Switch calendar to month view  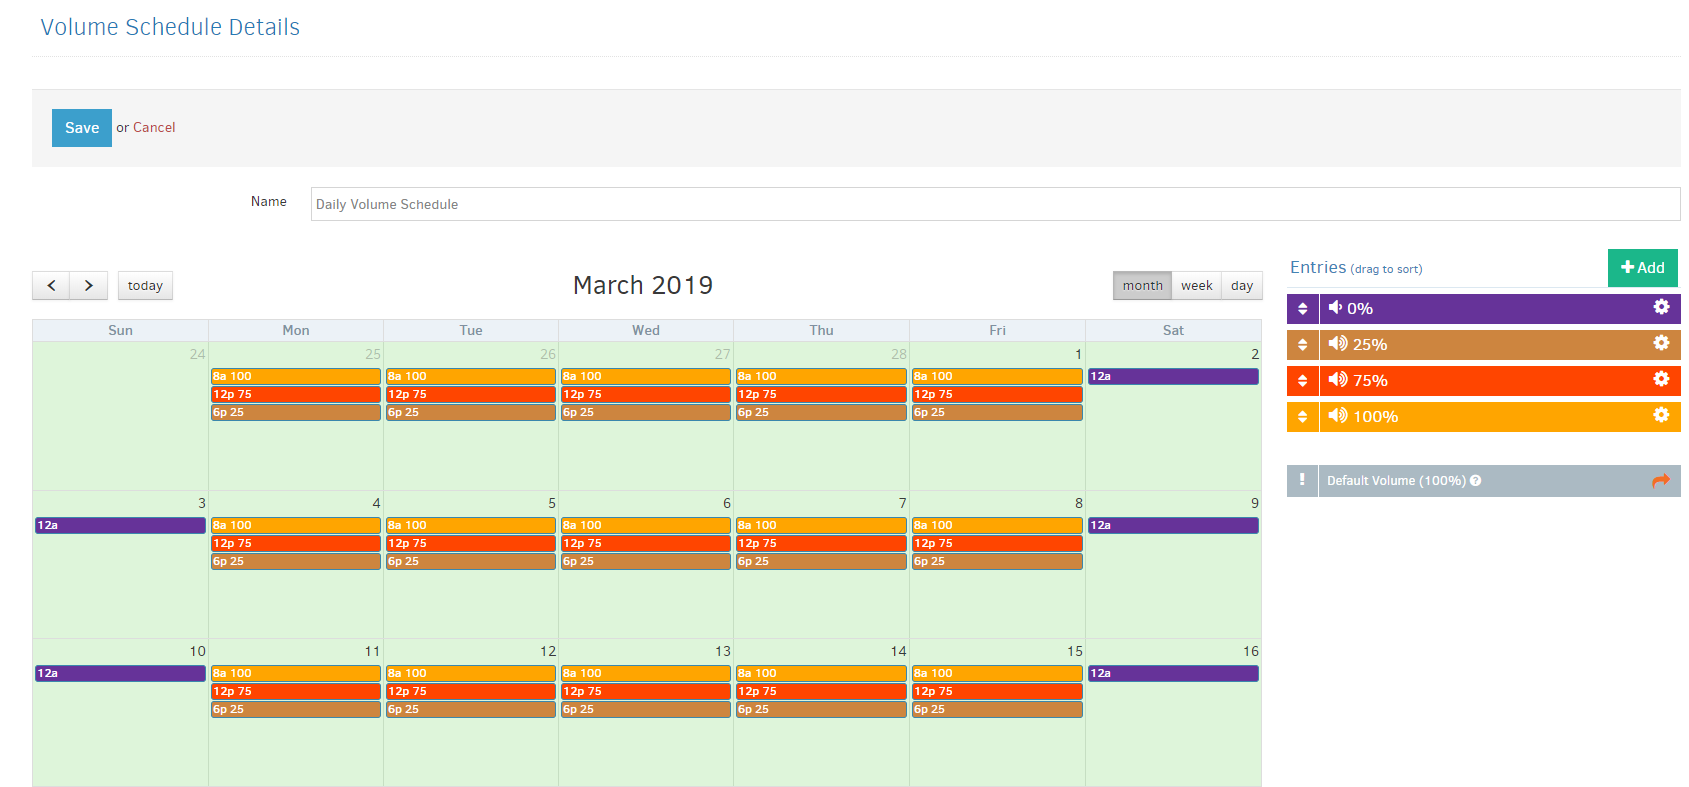[1142, 286]
